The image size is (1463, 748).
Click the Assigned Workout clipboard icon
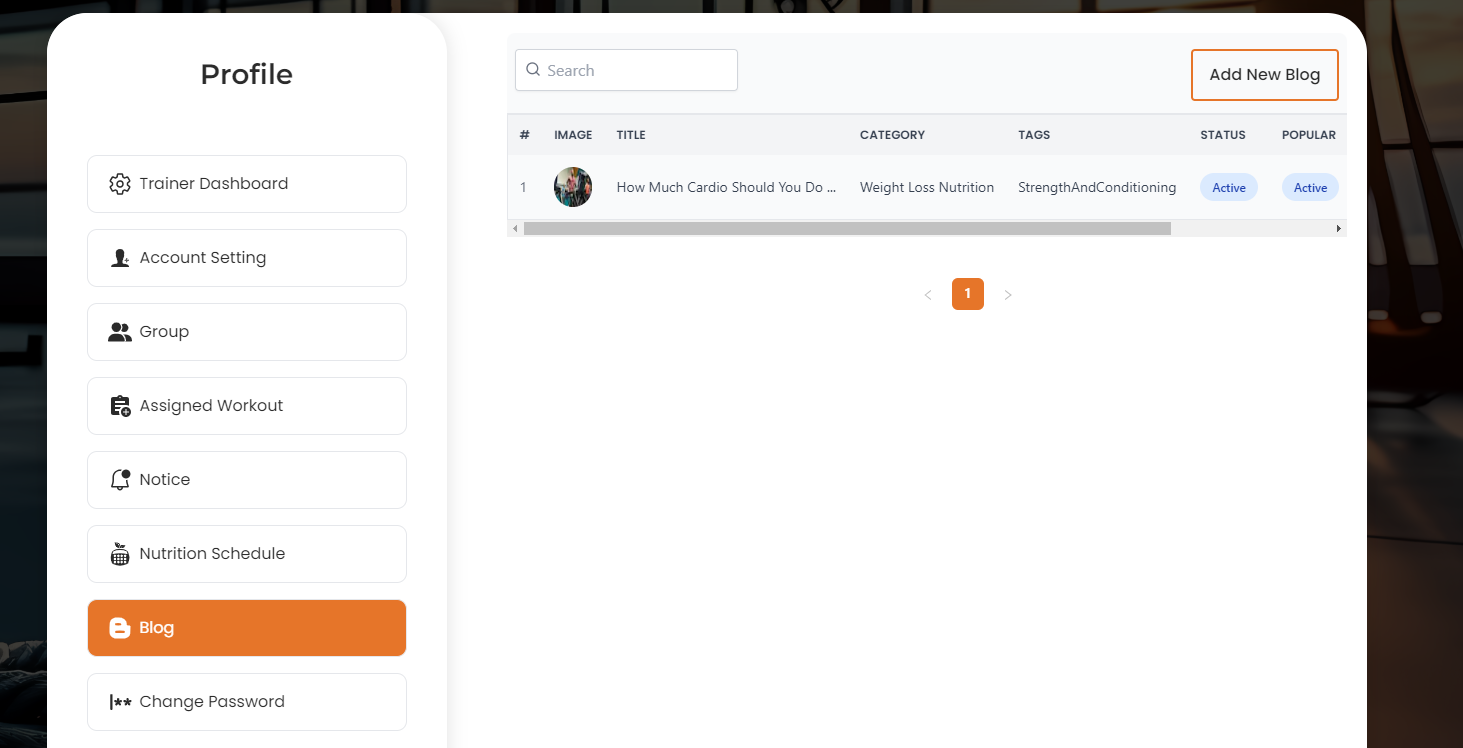tap(120, 406)
